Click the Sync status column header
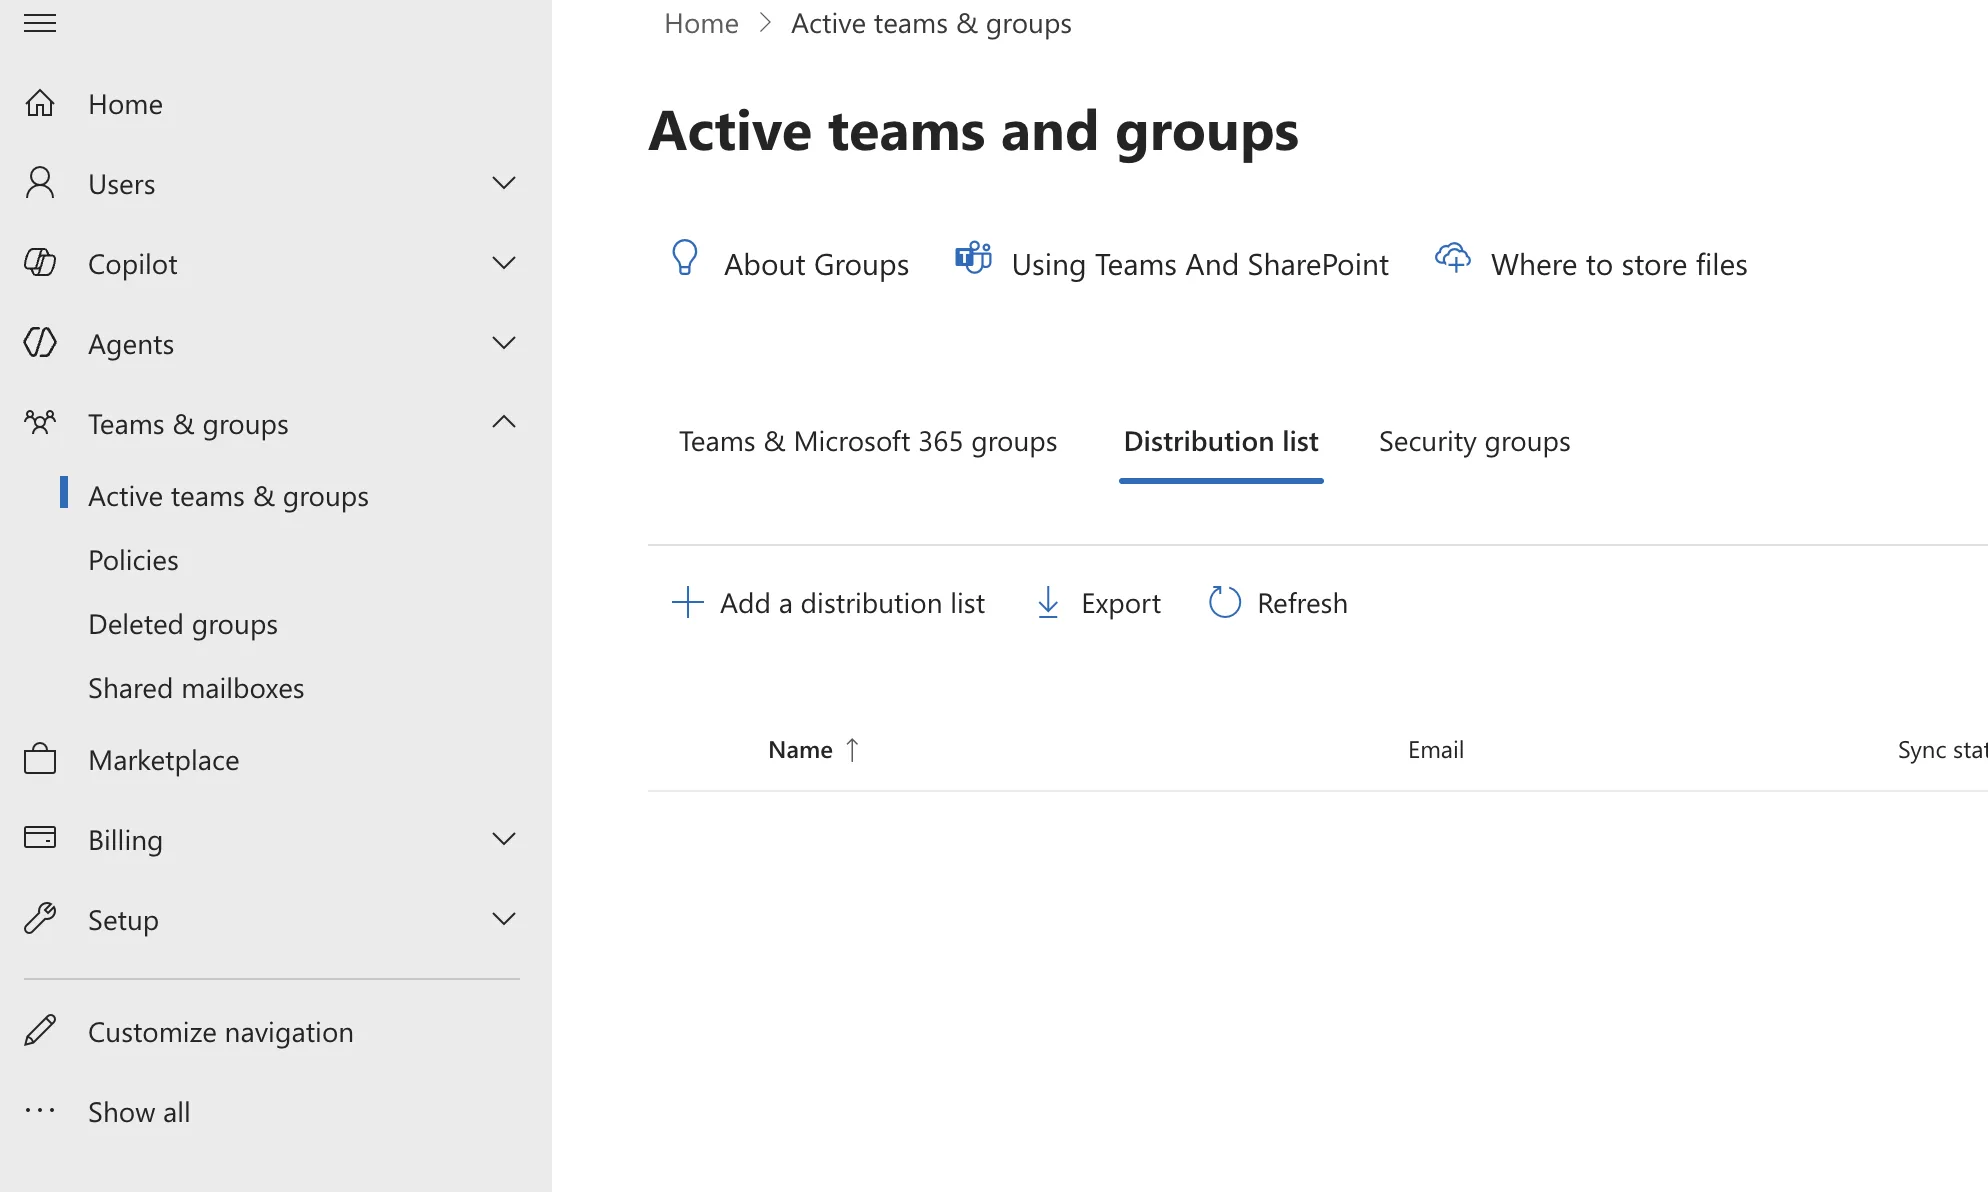The image size is (1988, 1192). (1942, 750)
